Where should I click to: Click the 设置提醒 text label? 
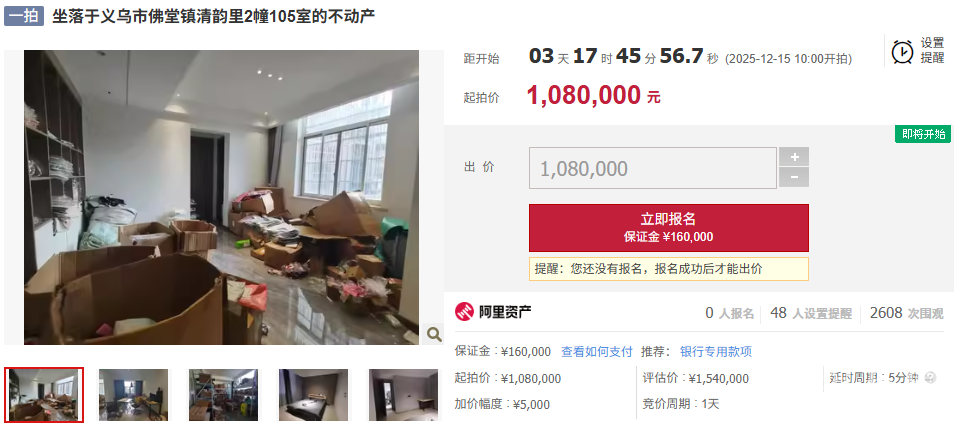pyautogui.click(x=932, y=51)
